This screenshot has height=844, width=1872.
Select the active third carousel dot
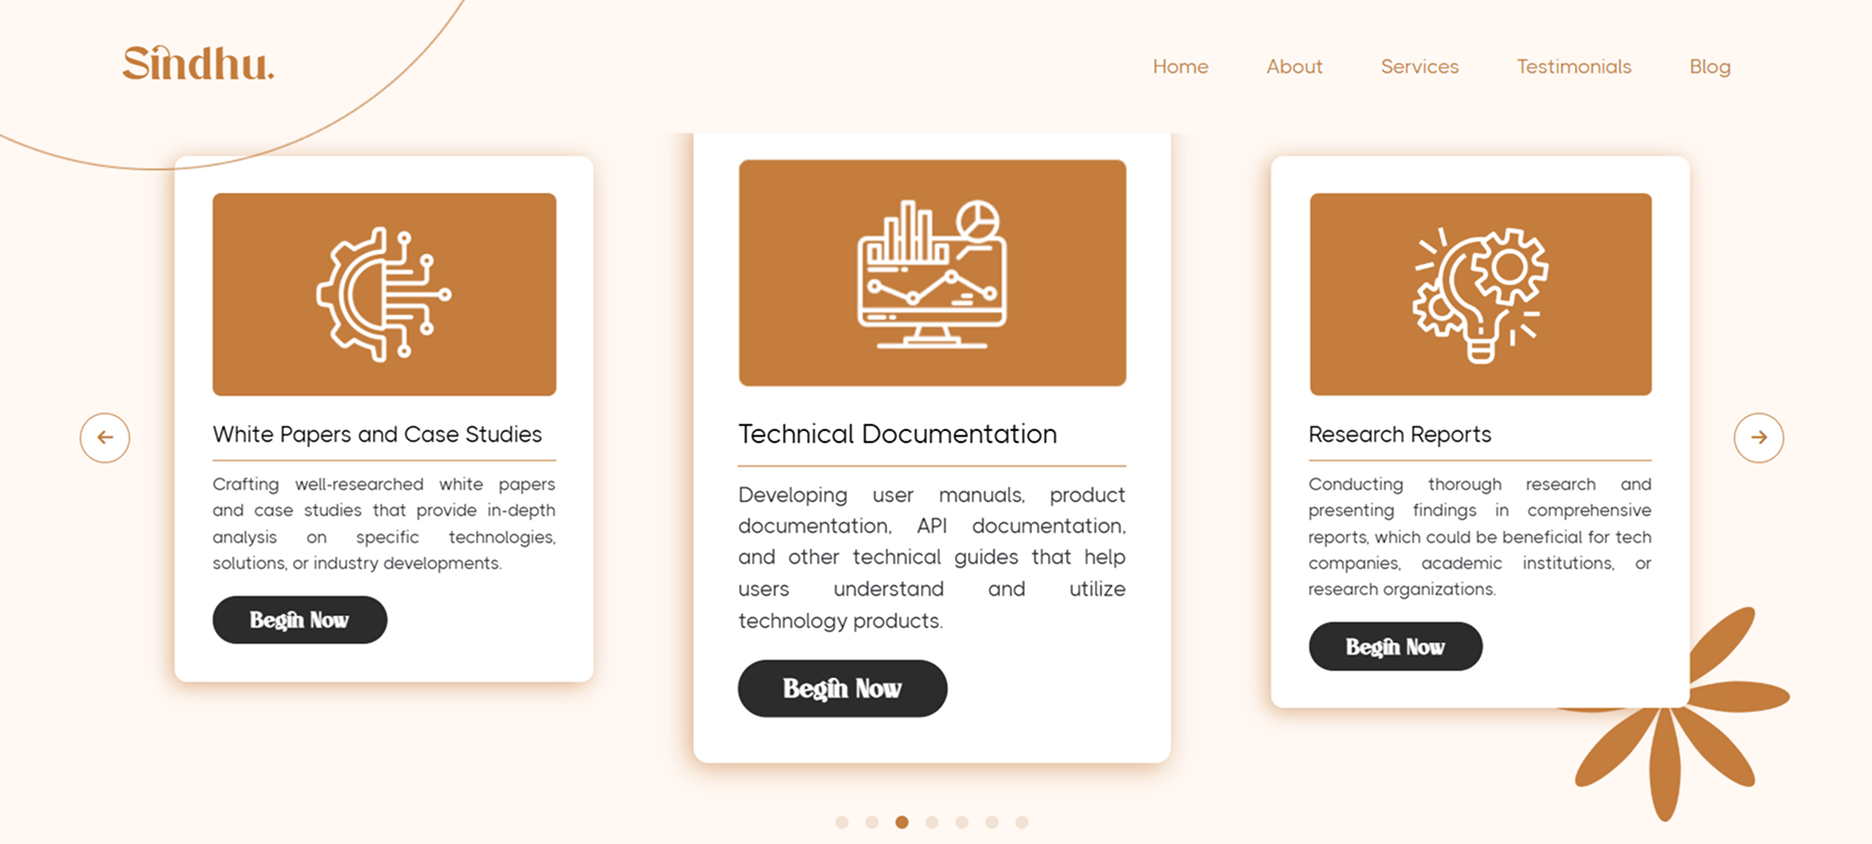coord(902,822)
